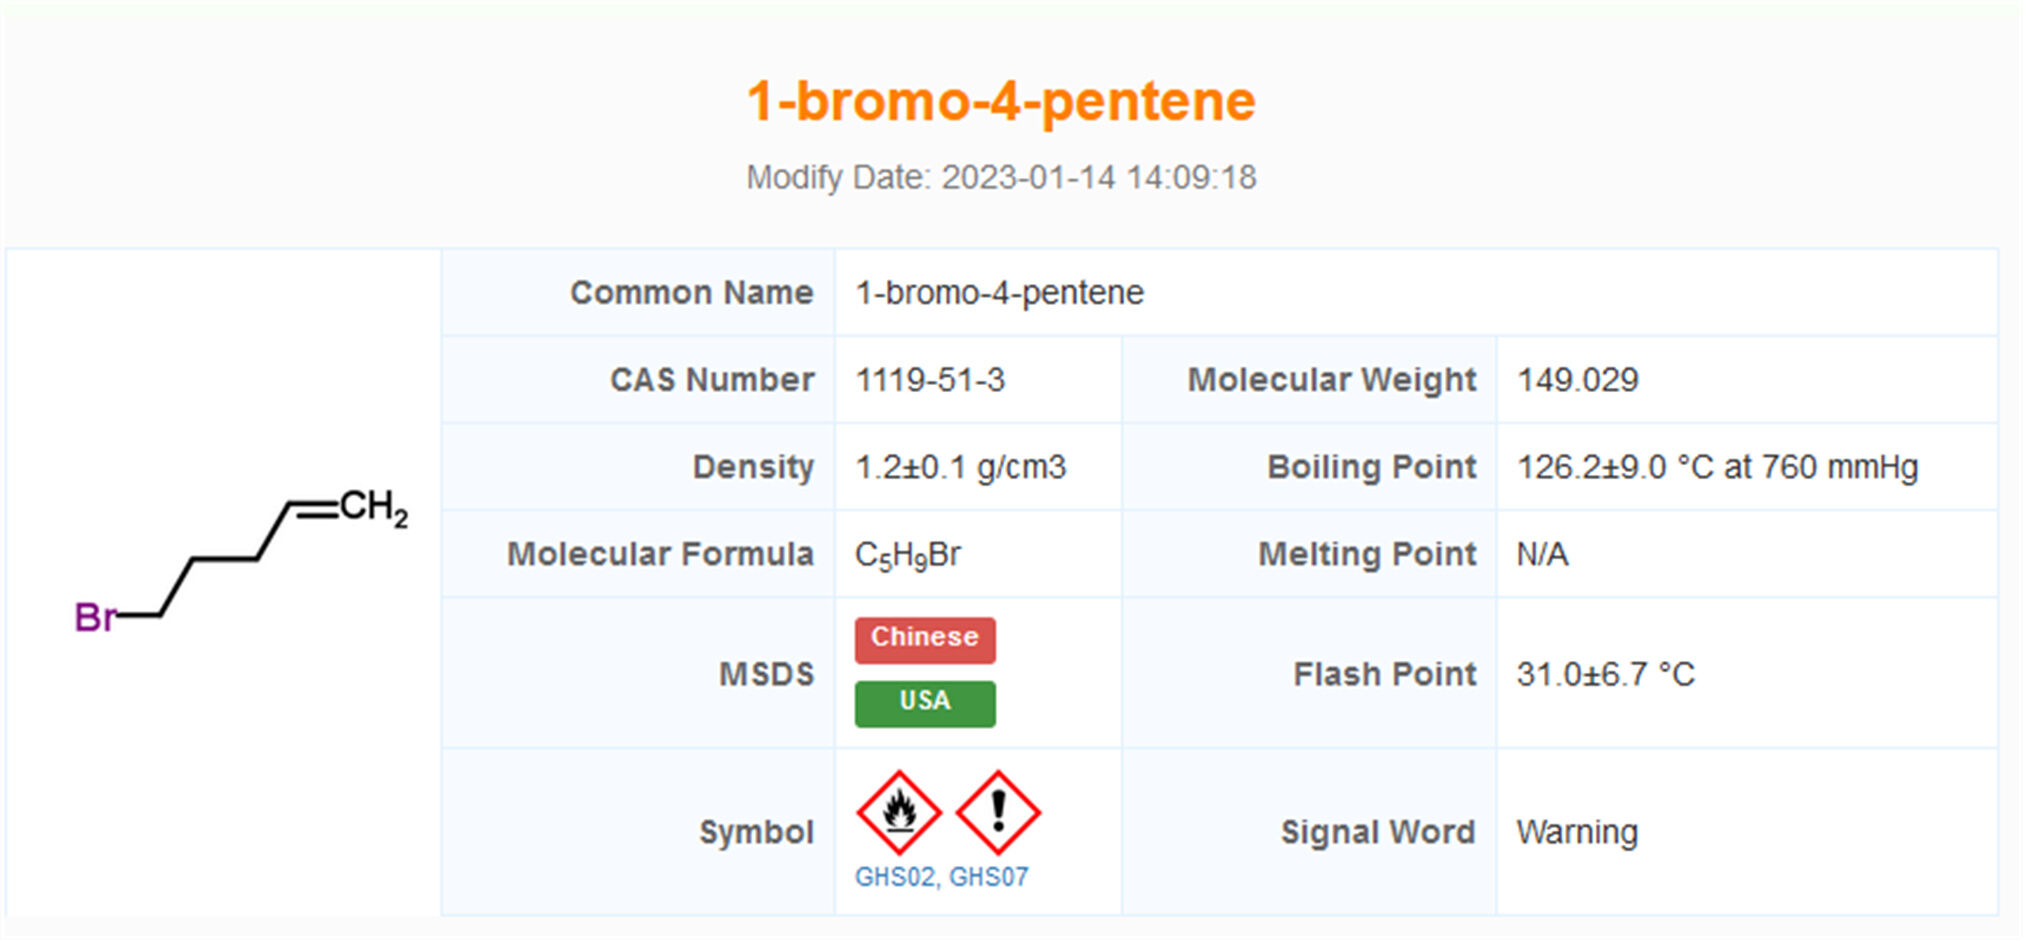Open the USA MSDS document
Image resolution: width=2023 pixels, height=940 pixels.
pyautogui.click(x=924, y=702)
